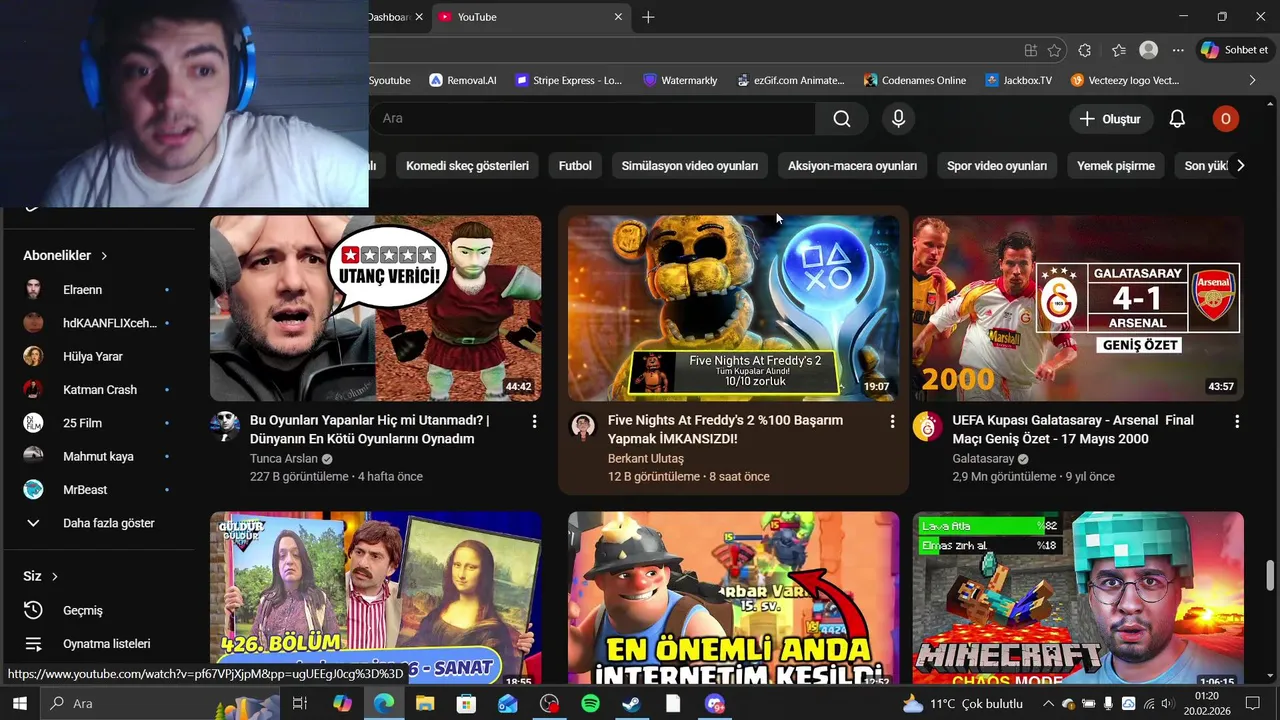Open Windows Start menu
Image resolution: width=1280 pixels, height=720 pixels.
click(x=19, y=704)
